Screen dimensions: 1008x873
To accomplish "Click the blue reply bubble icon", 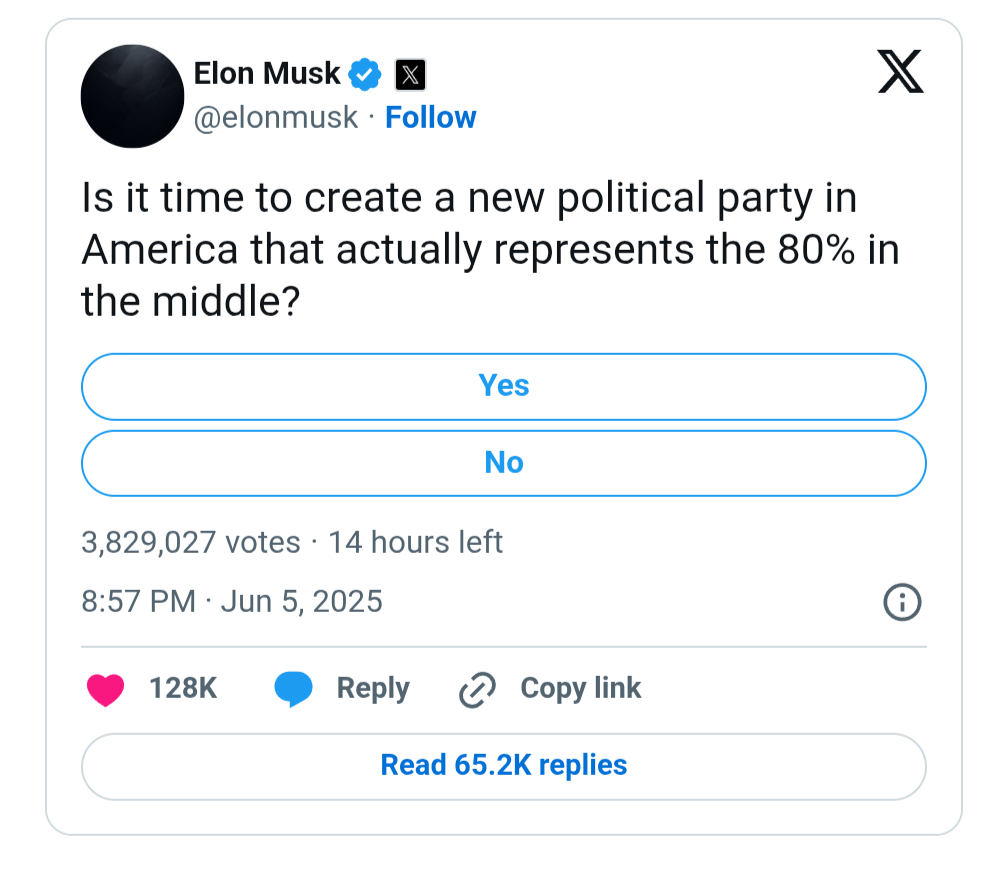I will (x=294, y=689).
